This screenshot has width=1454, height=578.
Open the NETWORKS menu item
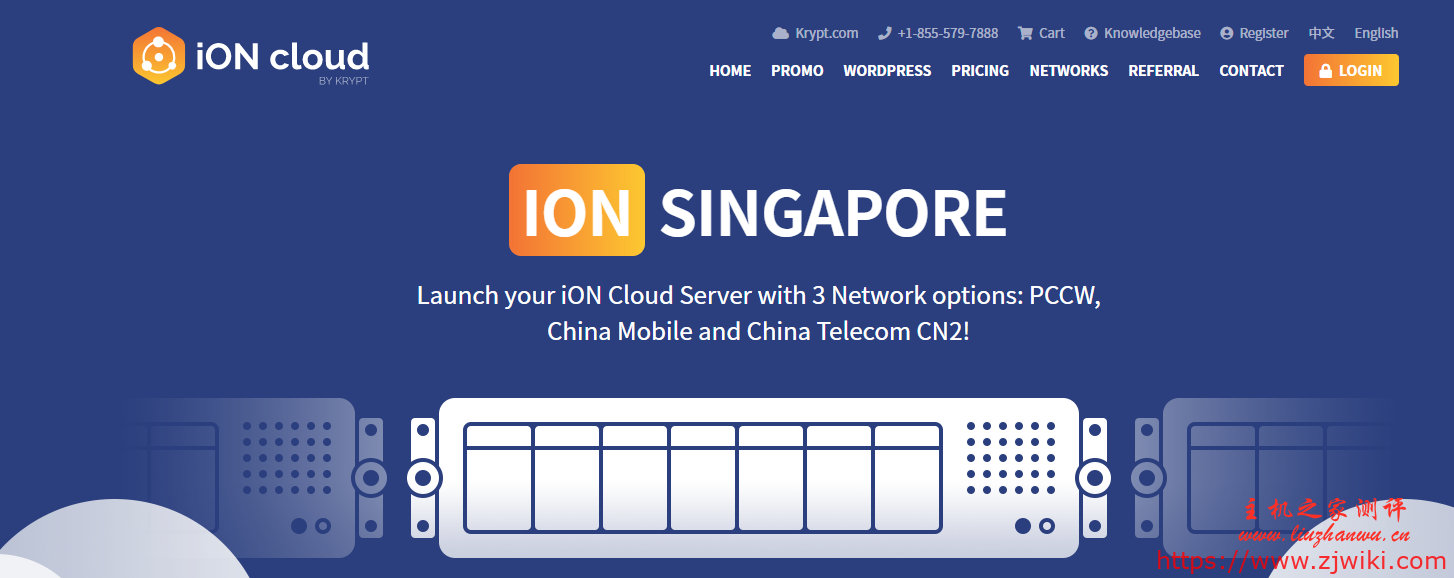click(1069, 71)
